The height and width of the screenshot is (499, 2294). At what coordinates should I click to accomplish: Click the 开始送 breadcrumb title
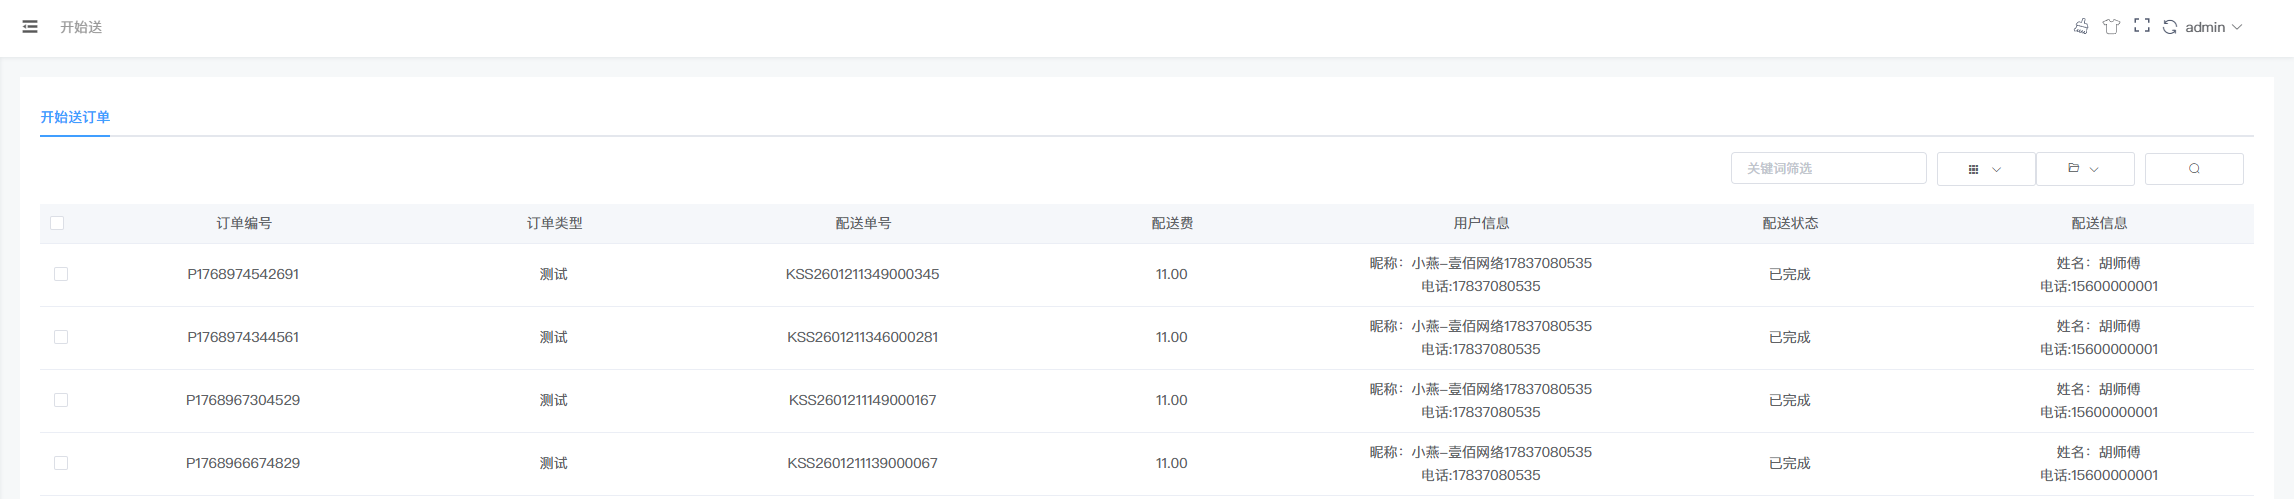81,27
